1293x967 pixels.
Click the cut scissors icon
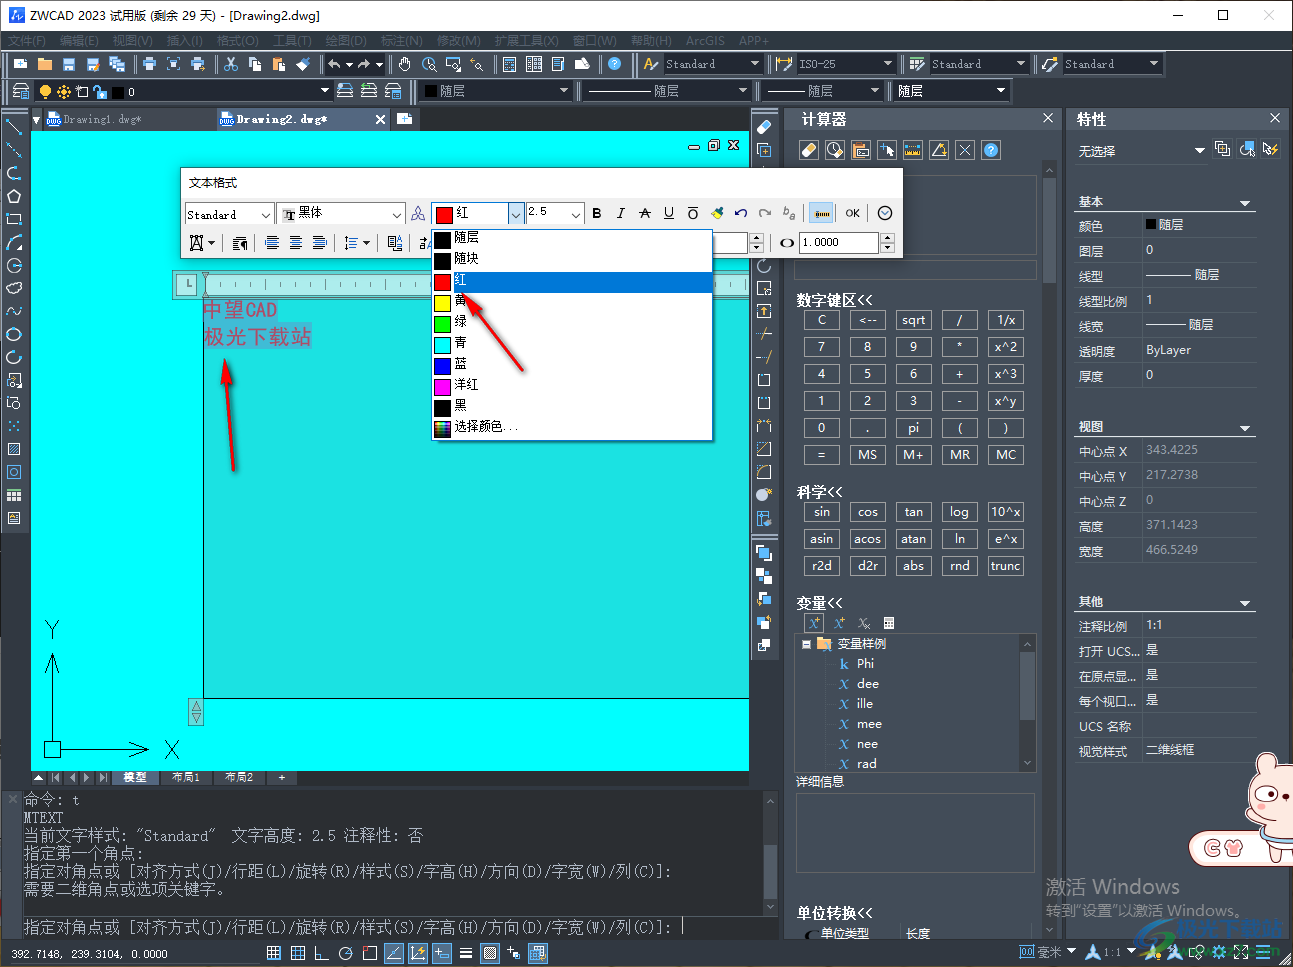click(231, 64)
